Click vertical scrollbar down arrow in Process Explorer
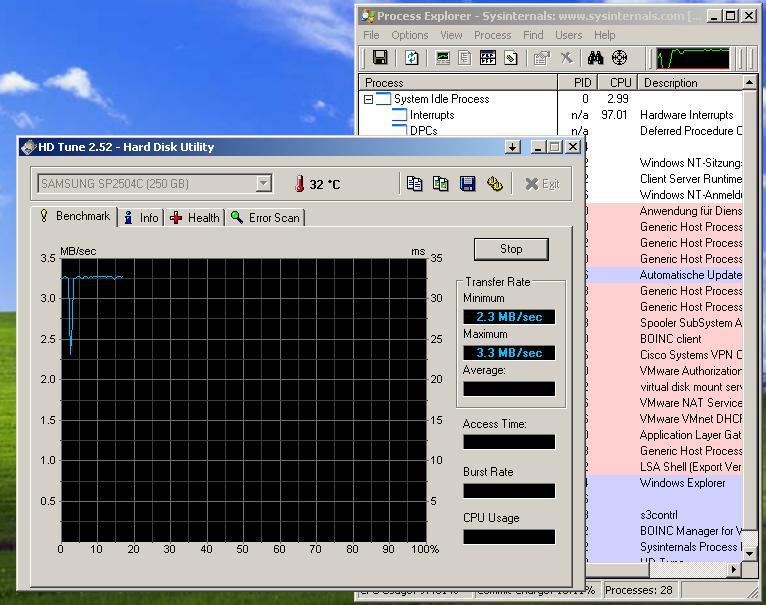 point(749,554)
